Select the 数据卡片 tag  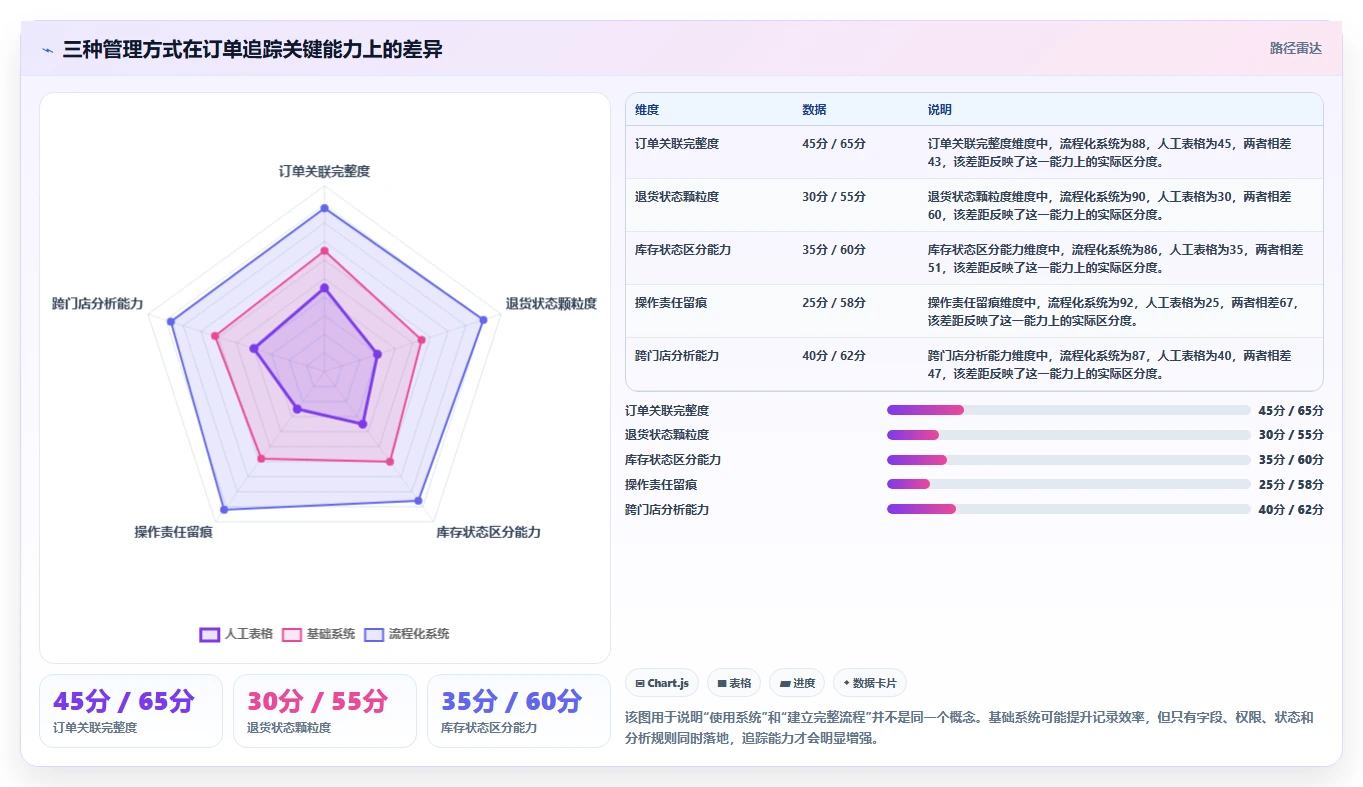(x=870, y=683)
